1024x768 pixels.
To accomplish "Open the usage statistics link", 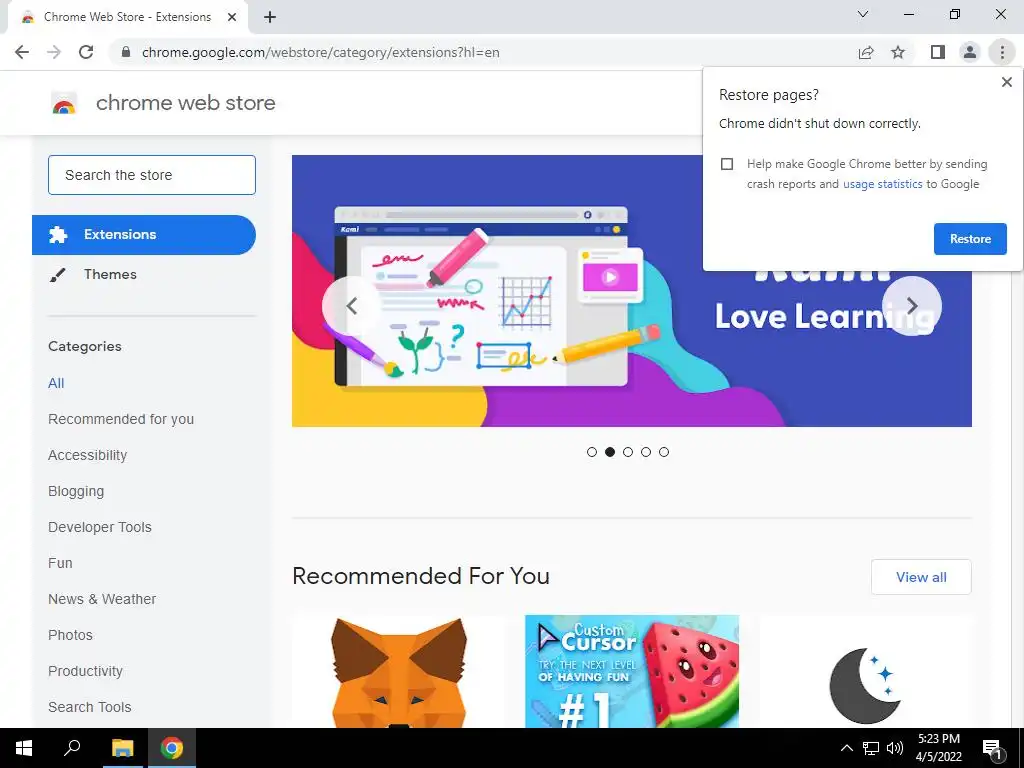I will [x=882, y=184].
